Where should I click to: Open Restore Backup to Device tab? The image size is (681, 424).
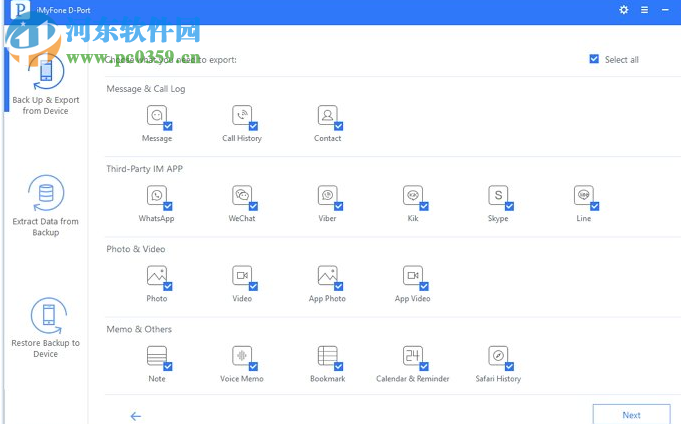[46, 328]
